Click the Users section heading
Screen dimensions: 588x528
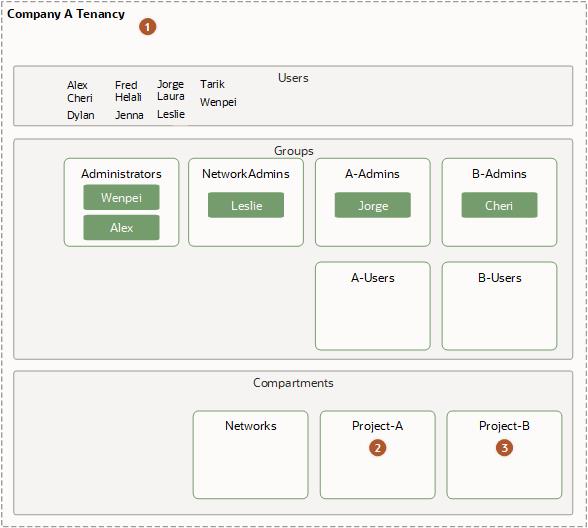click(293, 78)
